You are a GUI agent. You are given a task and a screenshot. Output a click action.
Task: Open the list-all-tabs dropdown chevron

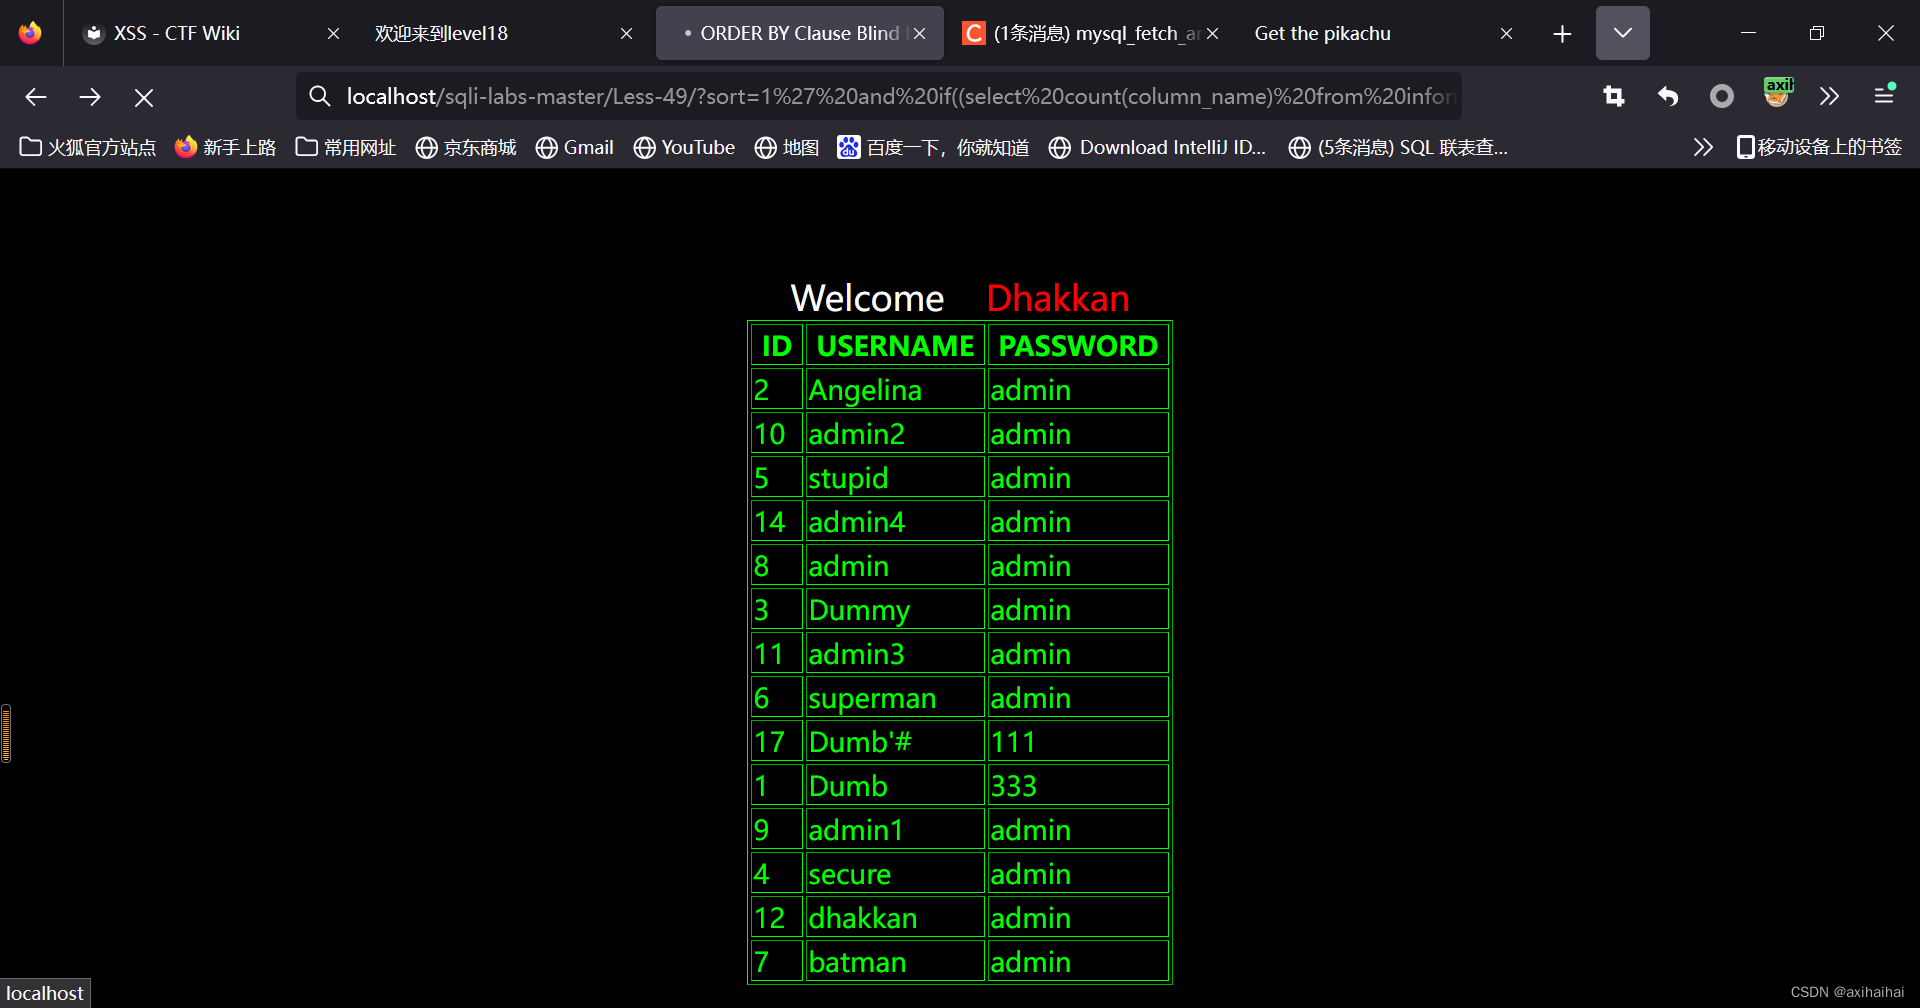(1622, 32)
